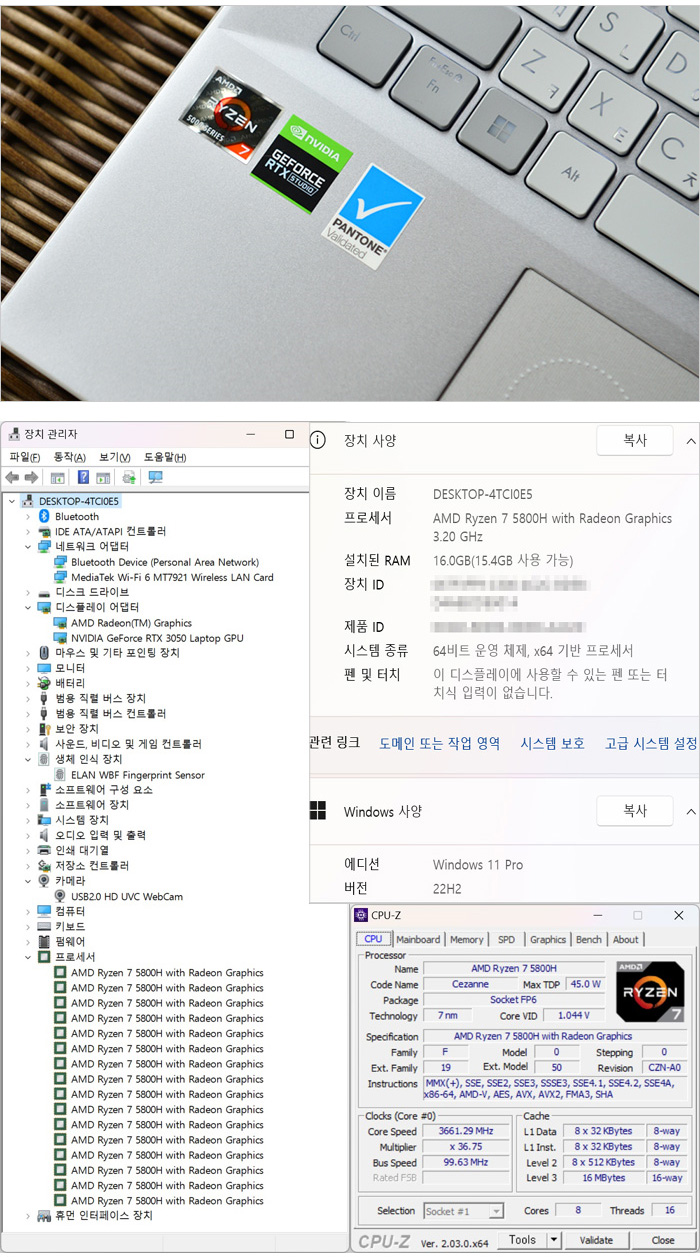Switch to the SPD tab in CPU-Z
700x1257 pixels.
point(506,939)
